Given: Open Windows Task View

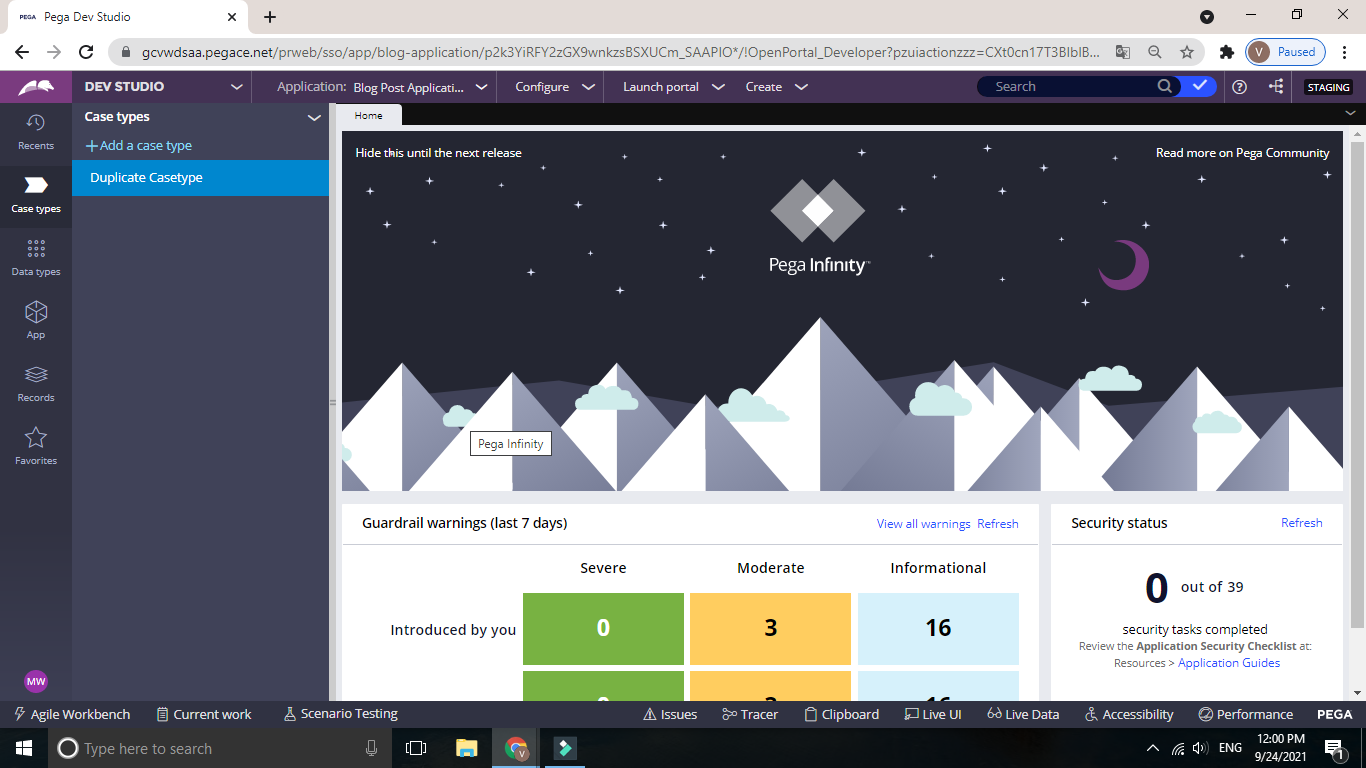Looking at the screenshot, I should coord(416,748).
